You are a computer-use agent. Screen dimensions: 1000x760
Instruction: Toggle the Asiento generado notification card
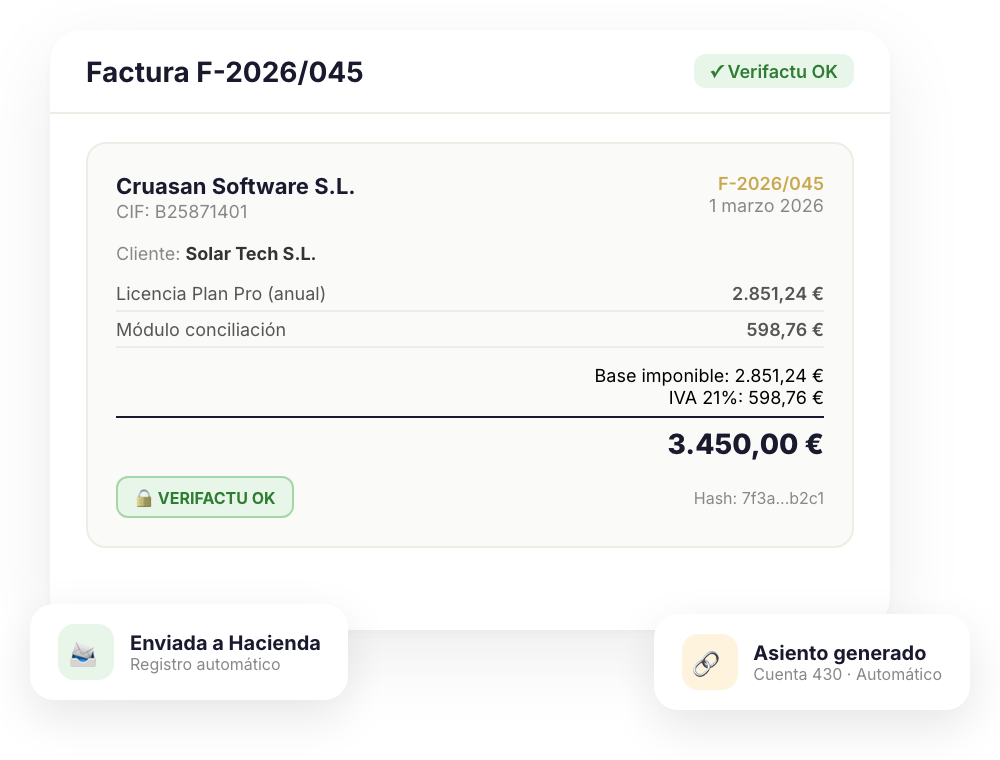[812, 662]
